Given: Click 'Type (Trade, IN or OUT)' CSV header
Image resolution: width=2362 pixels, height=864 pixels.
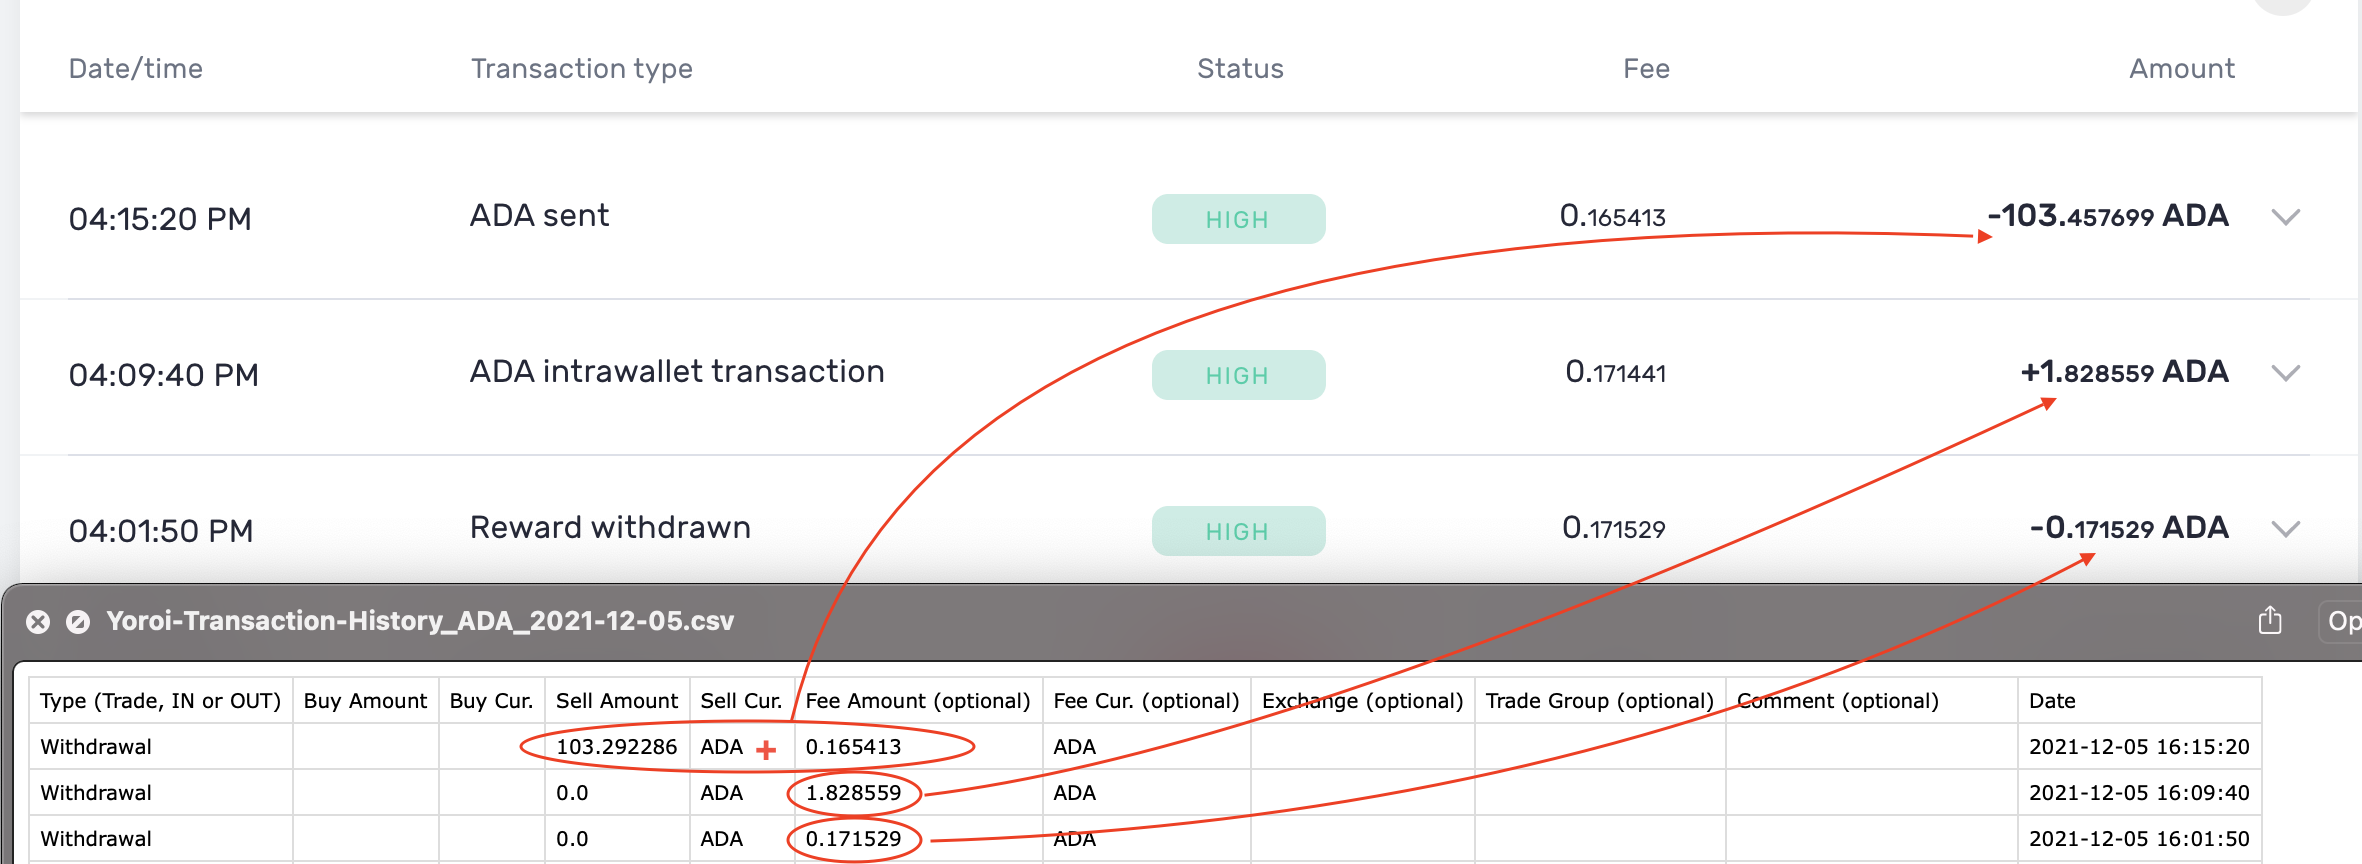Looking at the screenshot, I should [161, 701].
